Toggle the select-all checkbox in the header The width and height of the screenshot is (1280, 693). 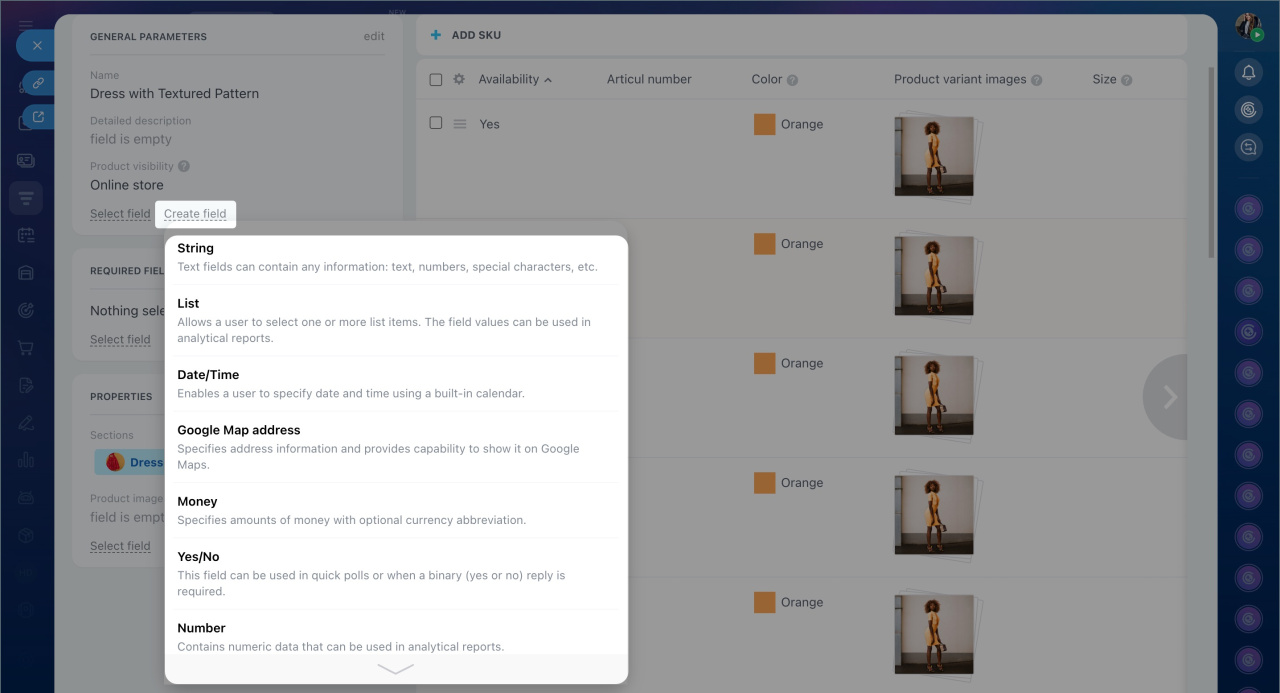tap(436, 80)
